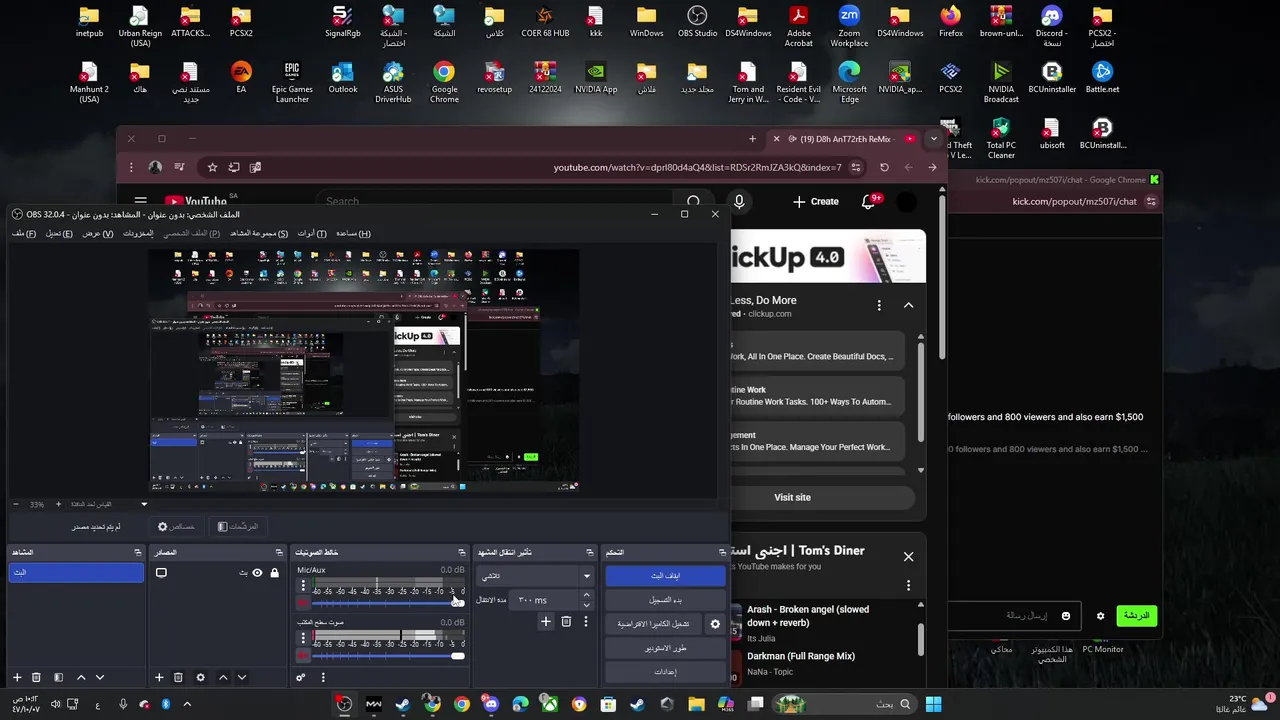Click YouTube Create button
The height and width of the screenshot is (720, 1280).
click(816, 201)
